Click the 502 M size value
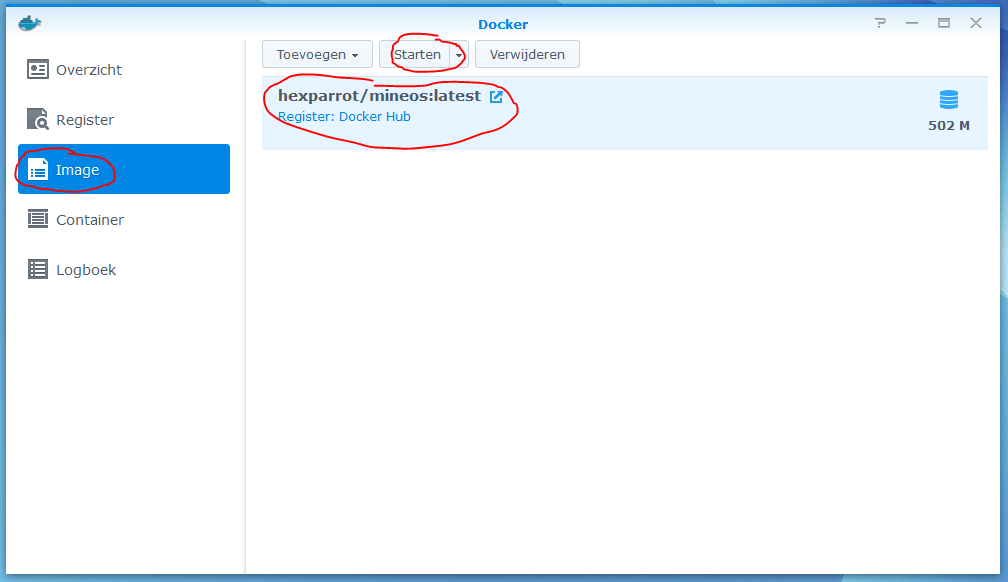 (949, 125)
